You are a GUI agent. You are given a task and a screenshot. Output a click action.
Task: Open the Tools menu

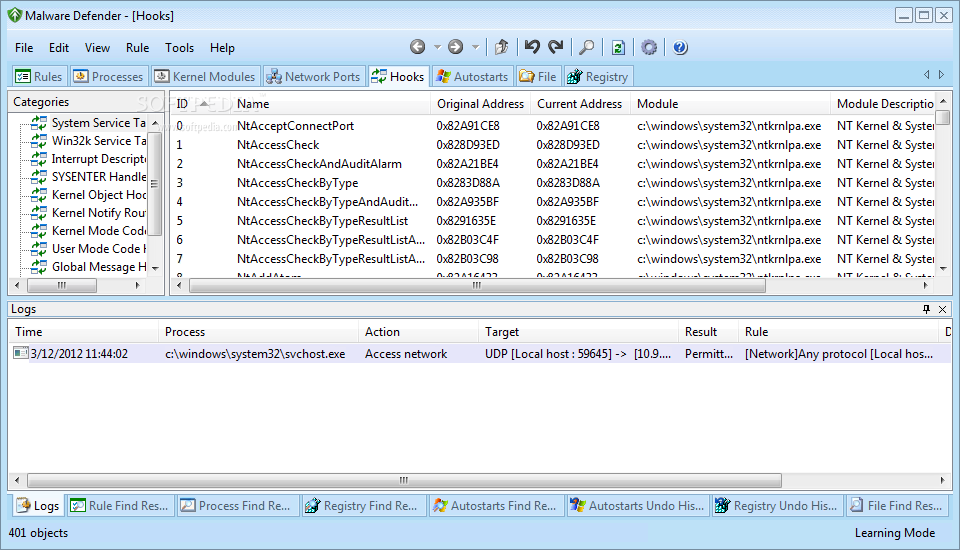(179, 48)
